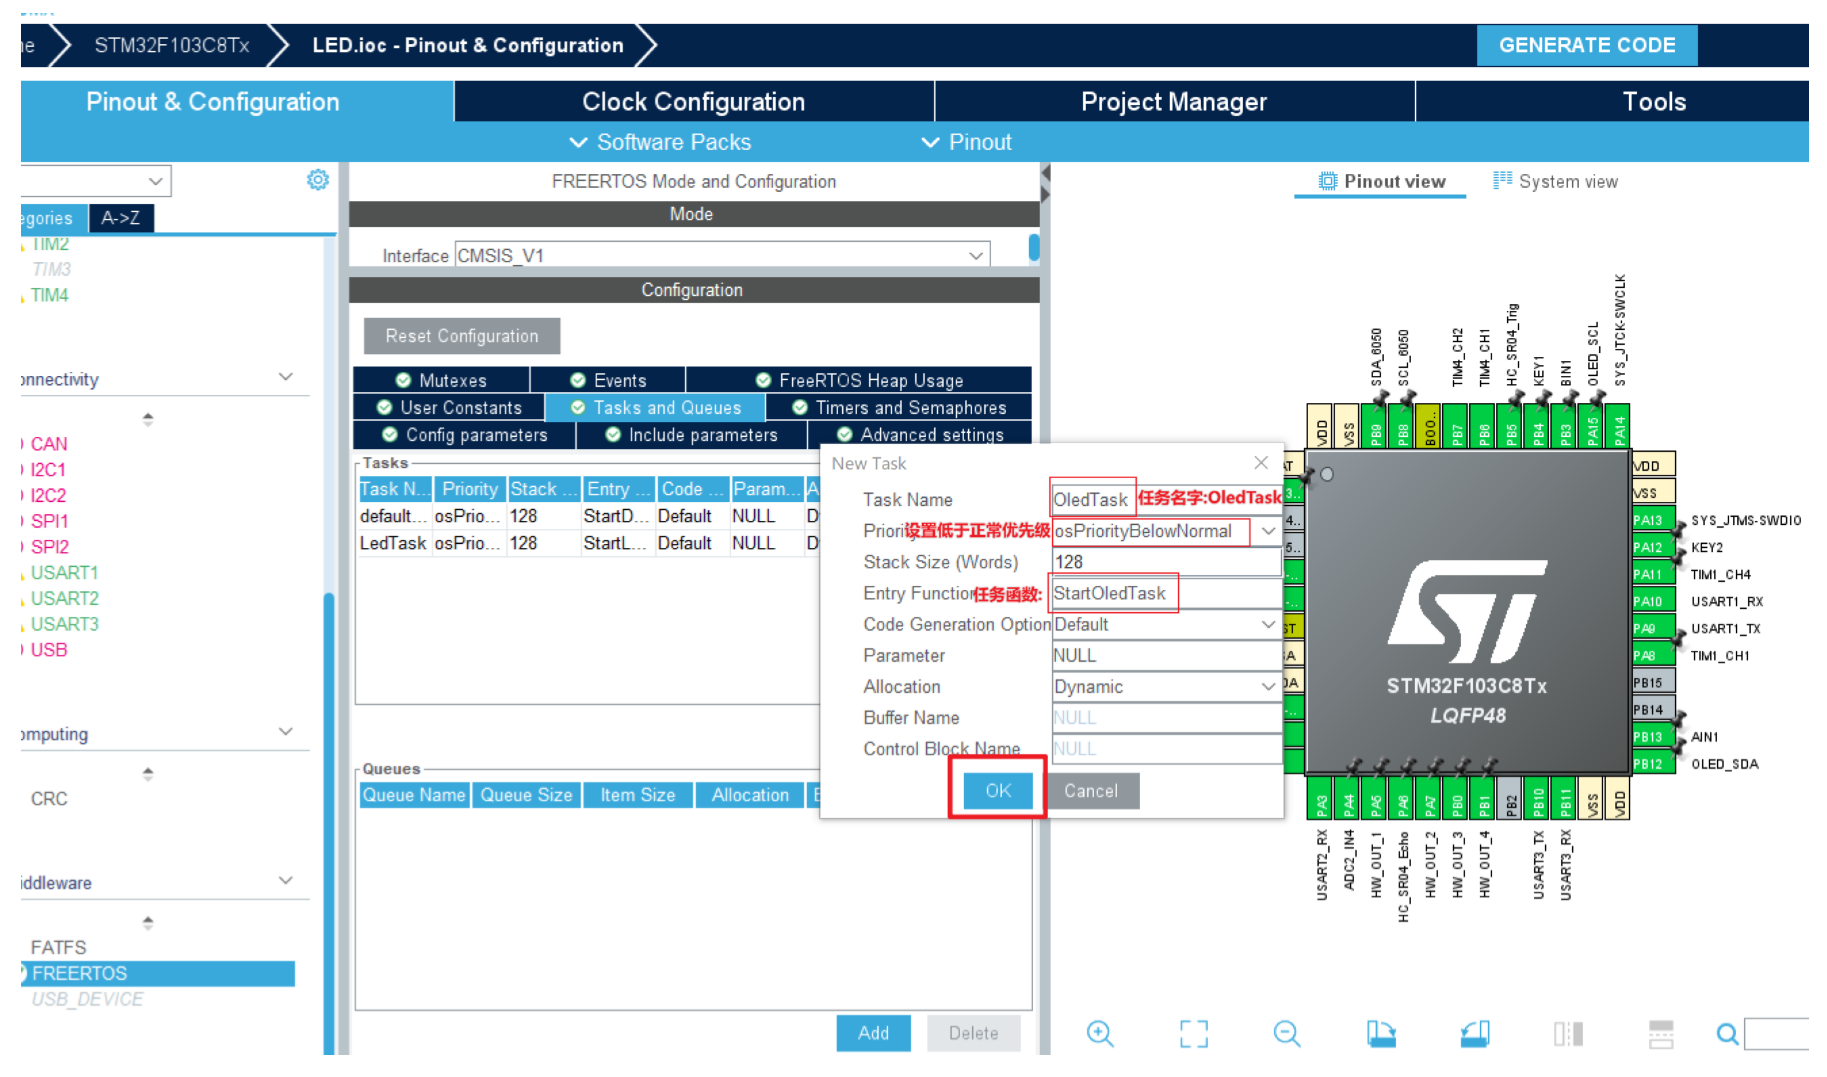Image resolution: width=1827 pixels, height=1077 pixels.
Task: Open the Config parameters tab
Action: pos(465,434)
